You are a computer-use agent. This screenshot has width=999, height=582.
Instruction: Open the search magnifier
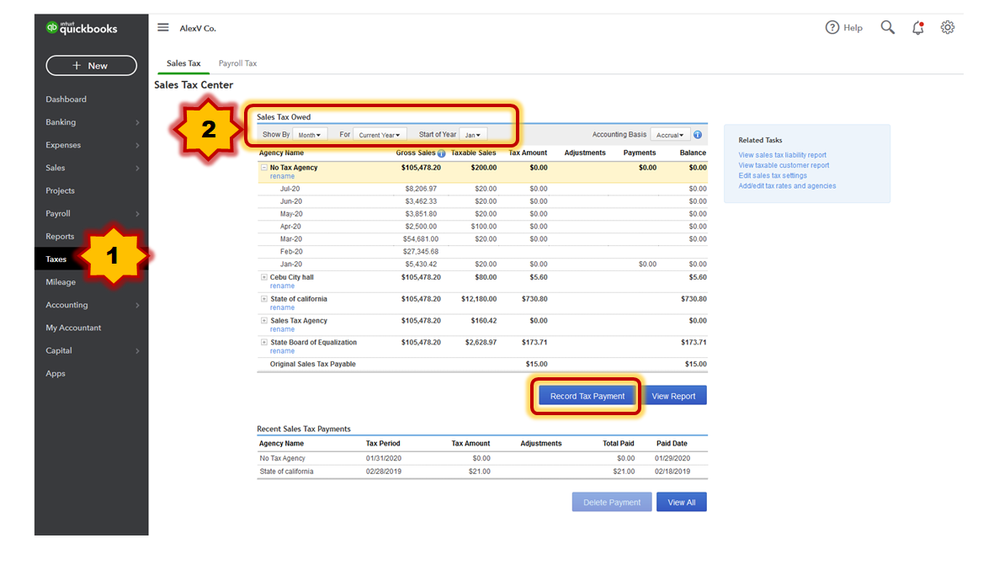(x=888, y=27)
